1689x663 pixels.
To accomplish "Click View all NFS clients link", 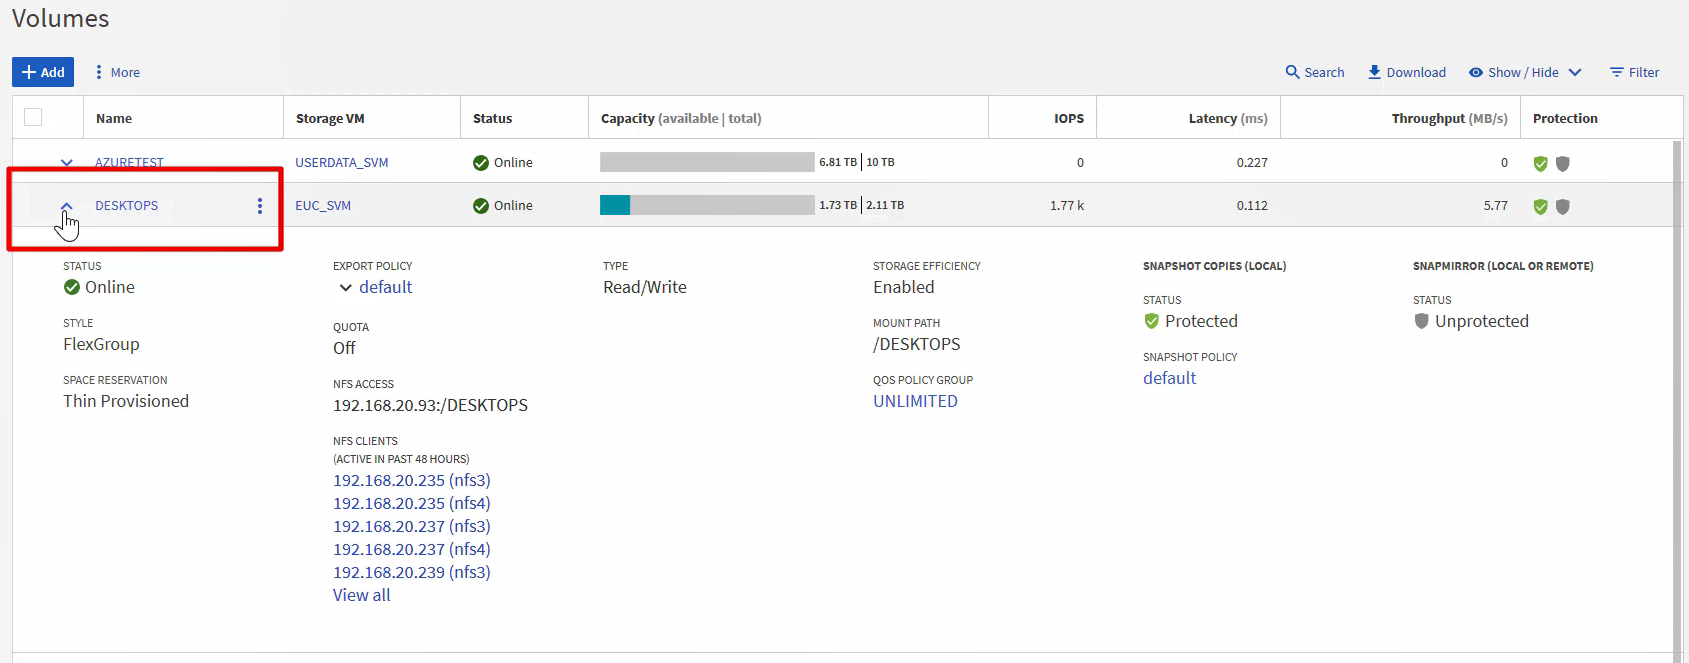I will (361, 595).
